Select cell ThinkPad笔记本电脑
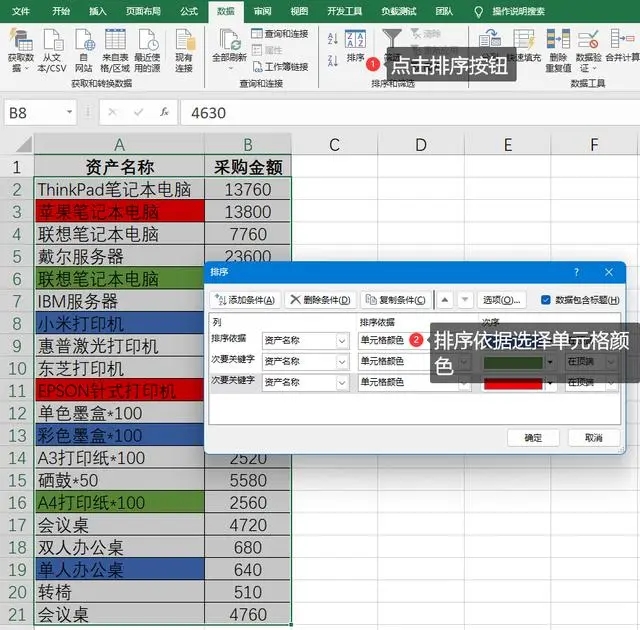Screen dimensions: 640x630 coord(119,189)
